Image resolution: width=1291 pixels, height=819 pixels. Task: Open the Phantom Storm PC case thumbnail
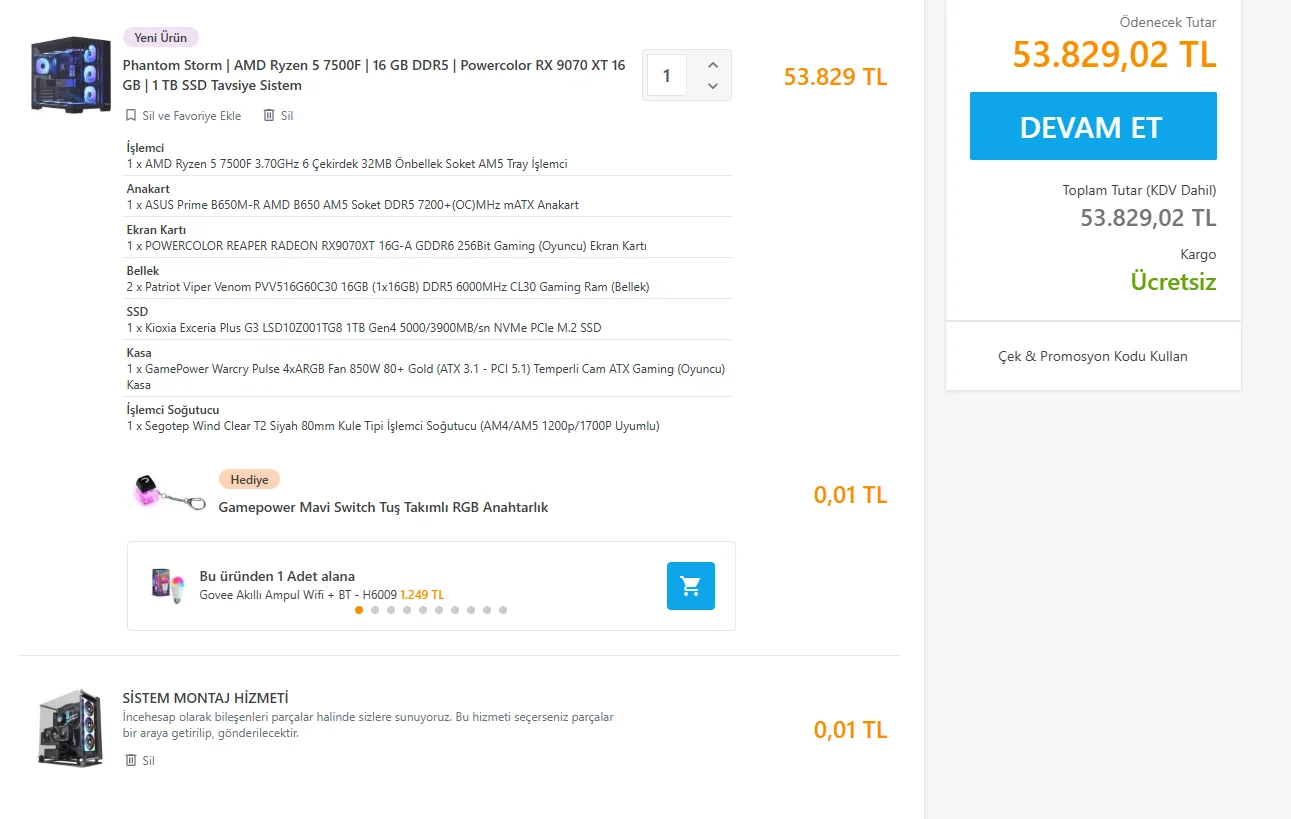[71, 73]
